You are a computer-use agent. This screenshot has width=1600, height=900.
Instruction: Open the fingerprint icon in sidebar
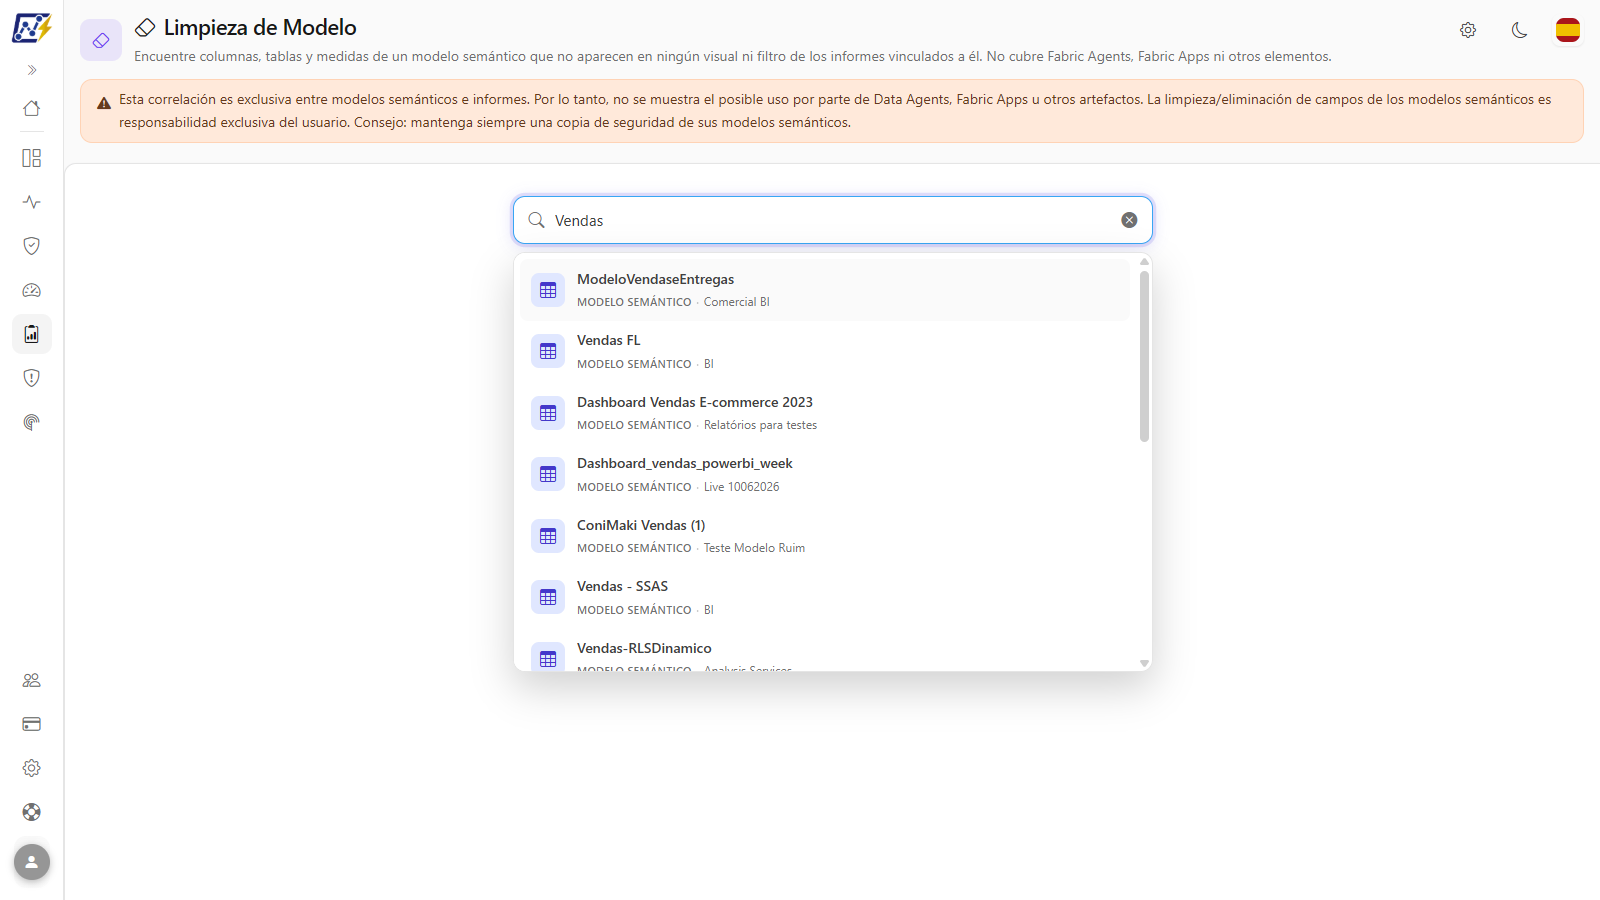(32, 422)
